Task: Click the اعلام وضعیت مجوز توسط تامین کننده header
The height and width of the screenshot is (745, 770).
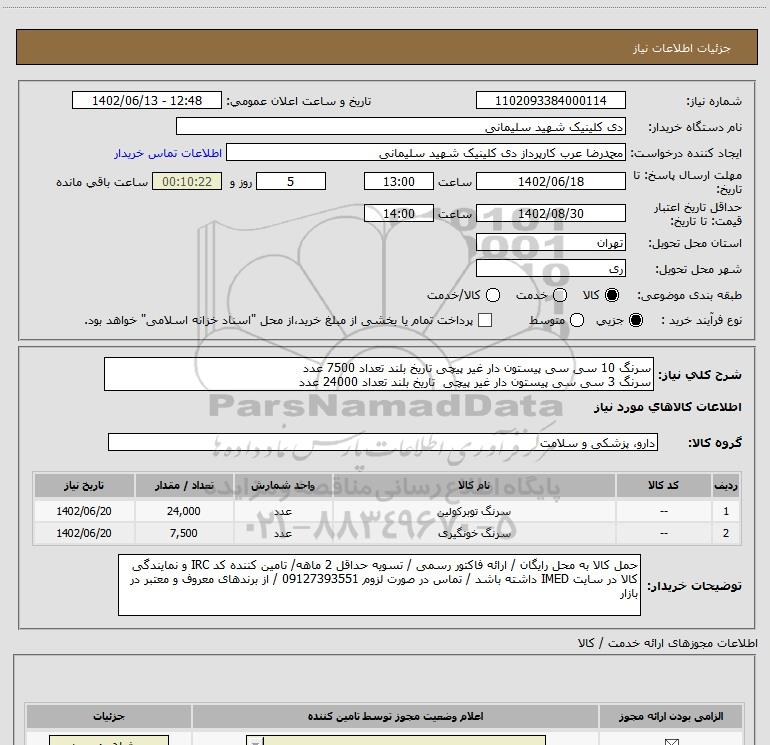Action: point(395,717)
